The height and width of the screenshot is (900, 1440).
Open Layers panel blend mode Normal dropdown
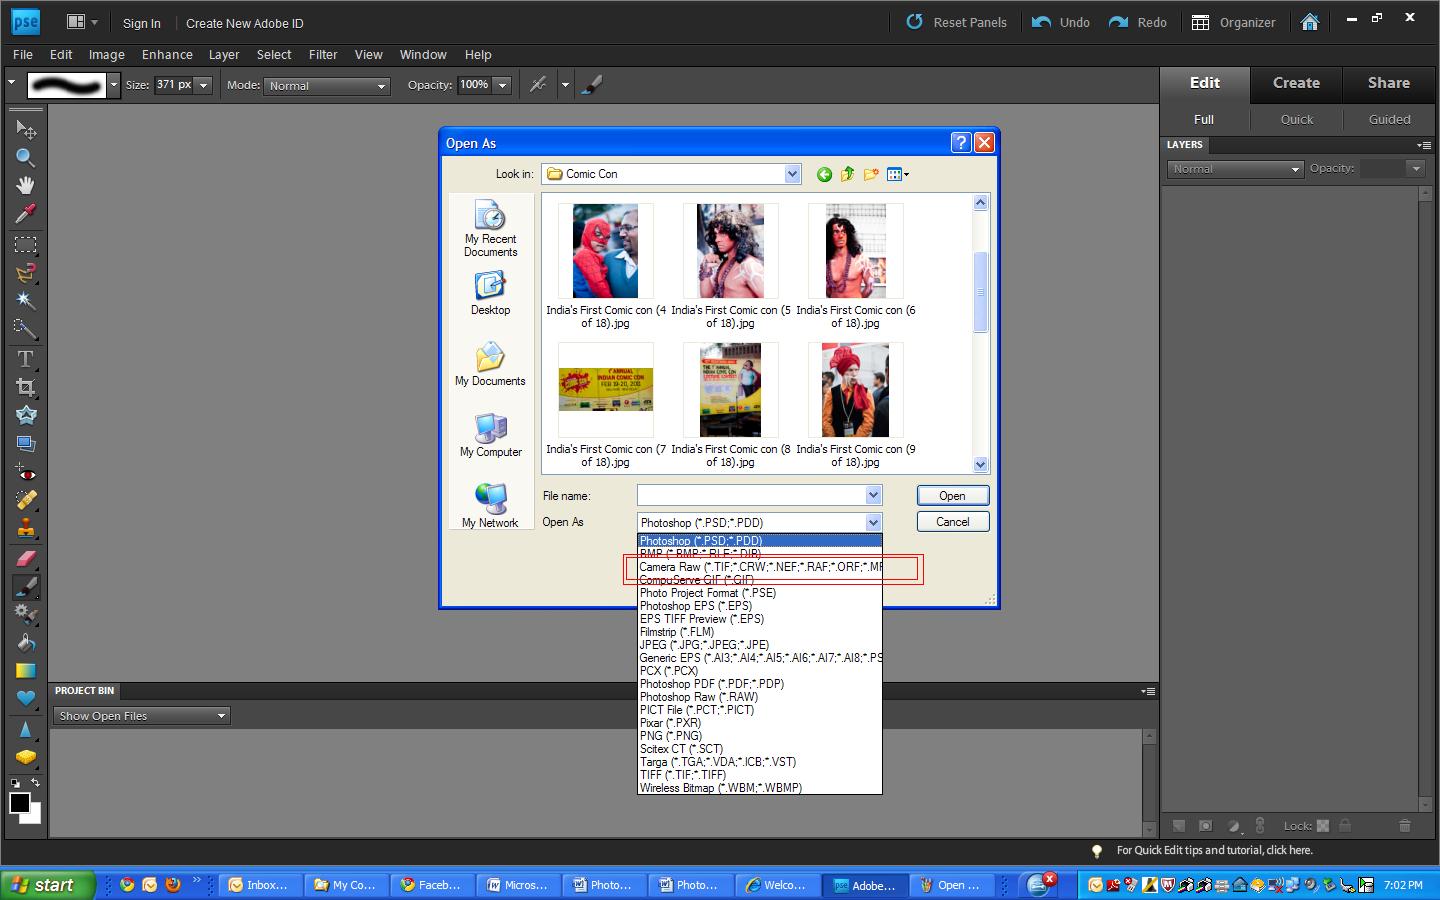pyautogui.click(x=1235, y=169)
